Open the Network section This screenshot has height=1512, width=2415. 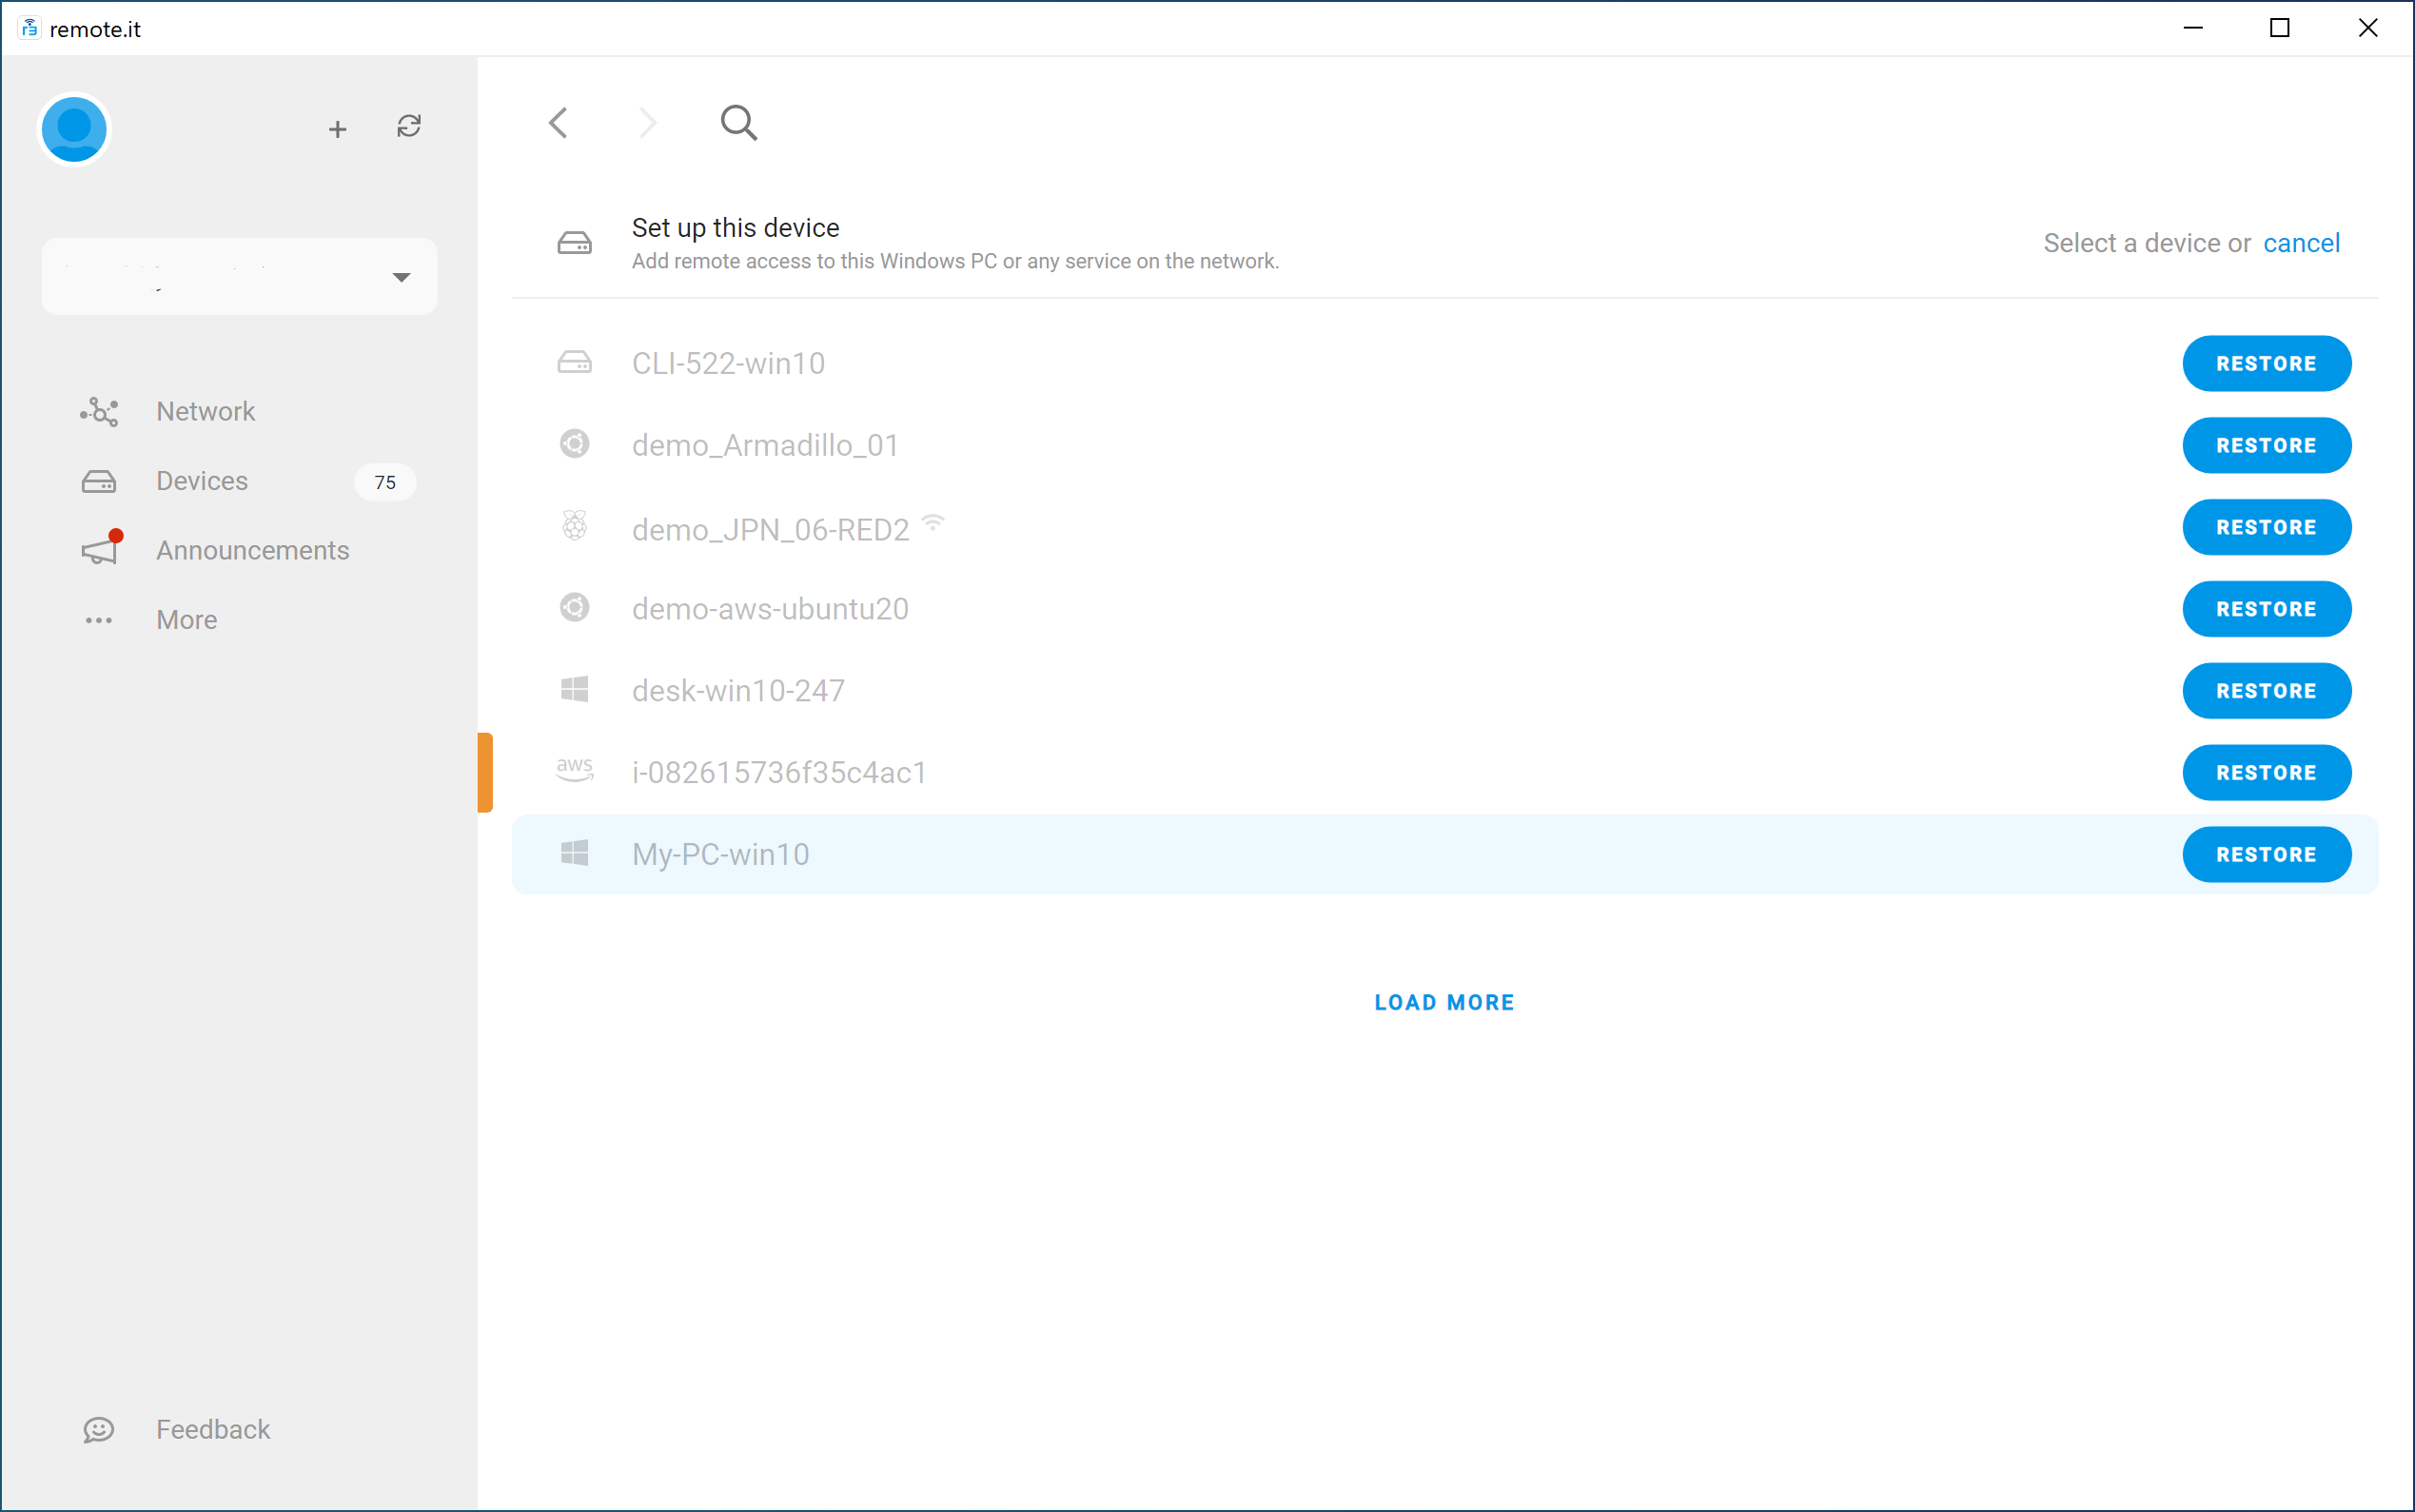pos(206,412)
